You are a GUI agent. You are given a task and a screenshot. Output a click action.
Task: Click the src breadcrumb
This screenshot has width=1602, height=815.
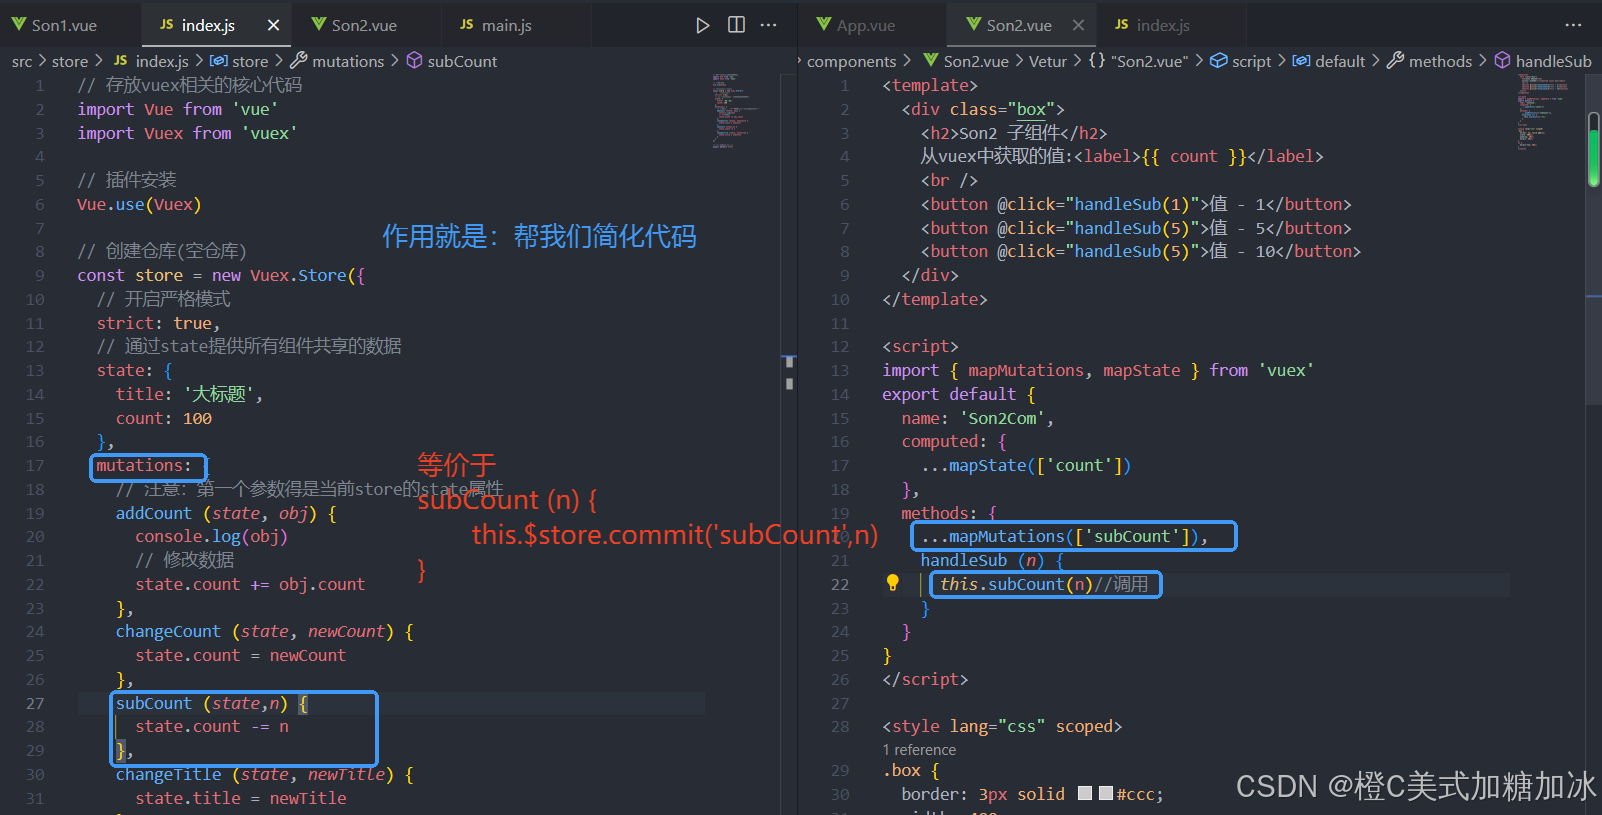click(x=22, y=61)
